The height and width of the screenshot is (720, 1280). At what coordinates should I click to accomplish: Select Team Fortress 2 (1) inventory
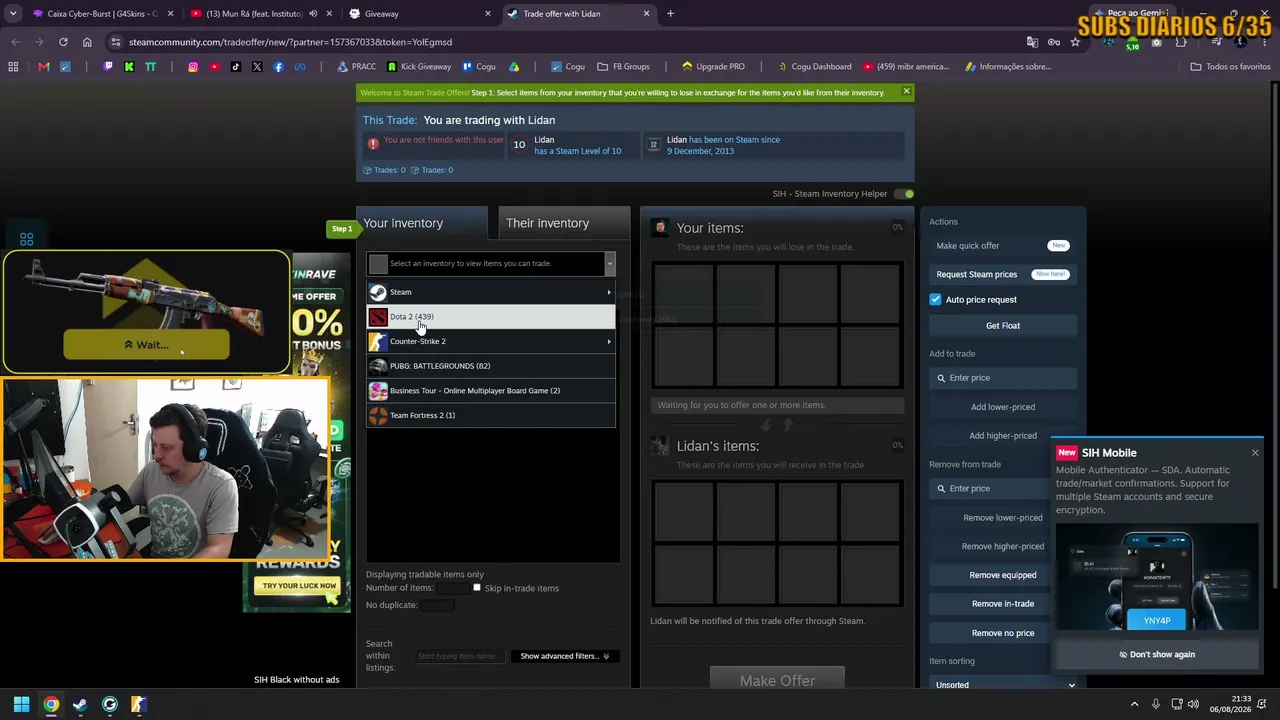[x=490, y=415]
